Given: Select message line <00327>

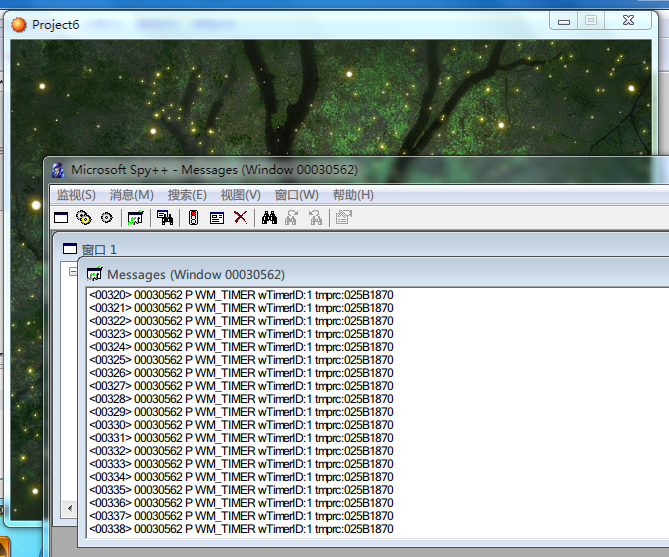Looking at the screenshot, I should click(241, 386).
